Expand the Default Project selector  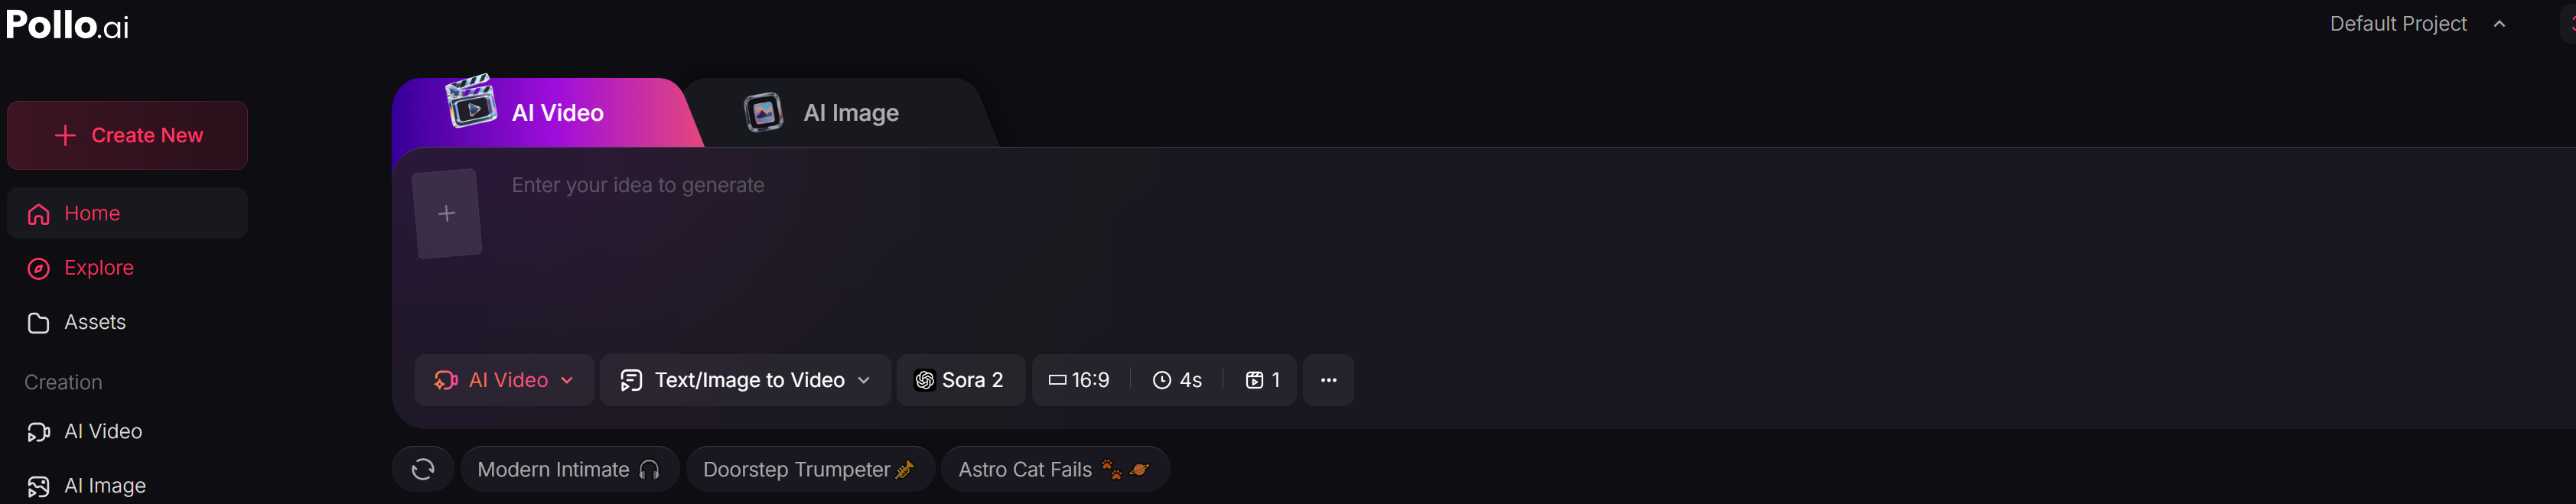[x=2417, y=24]
